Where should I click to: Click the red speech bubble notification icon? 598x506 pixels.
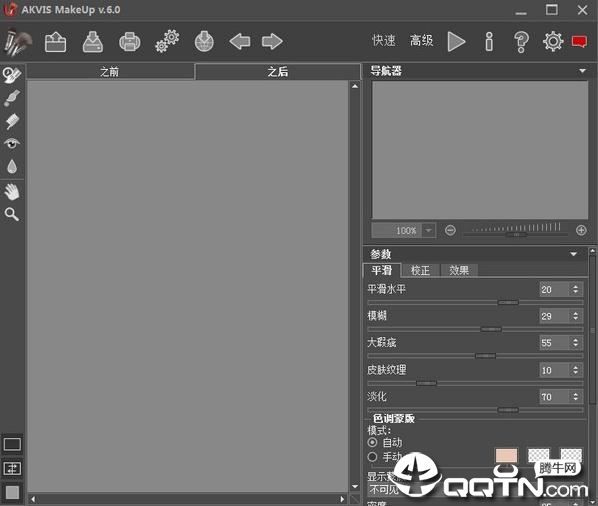click(579, 41)
